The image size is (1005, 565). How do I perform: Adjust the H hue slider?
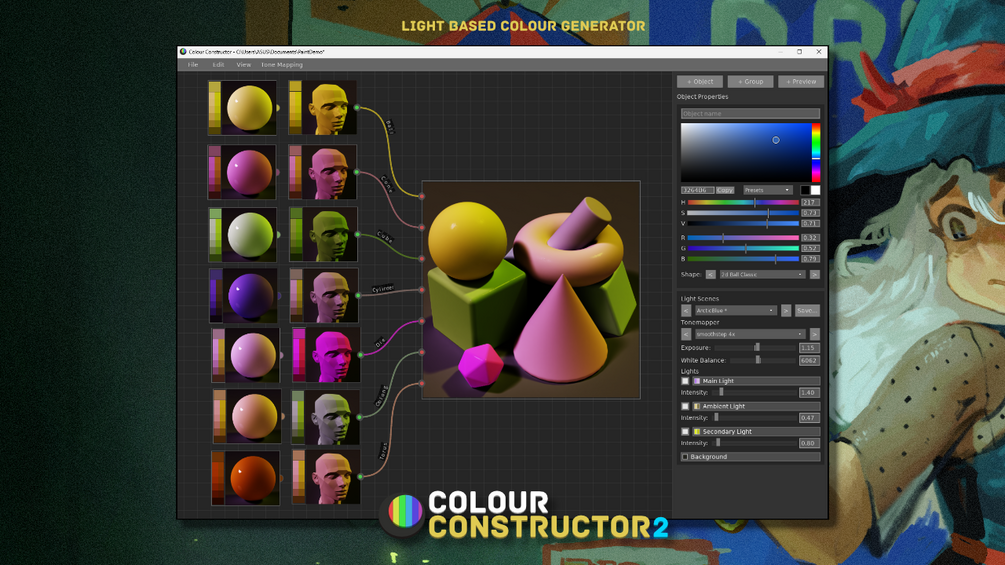coord(743,202)
